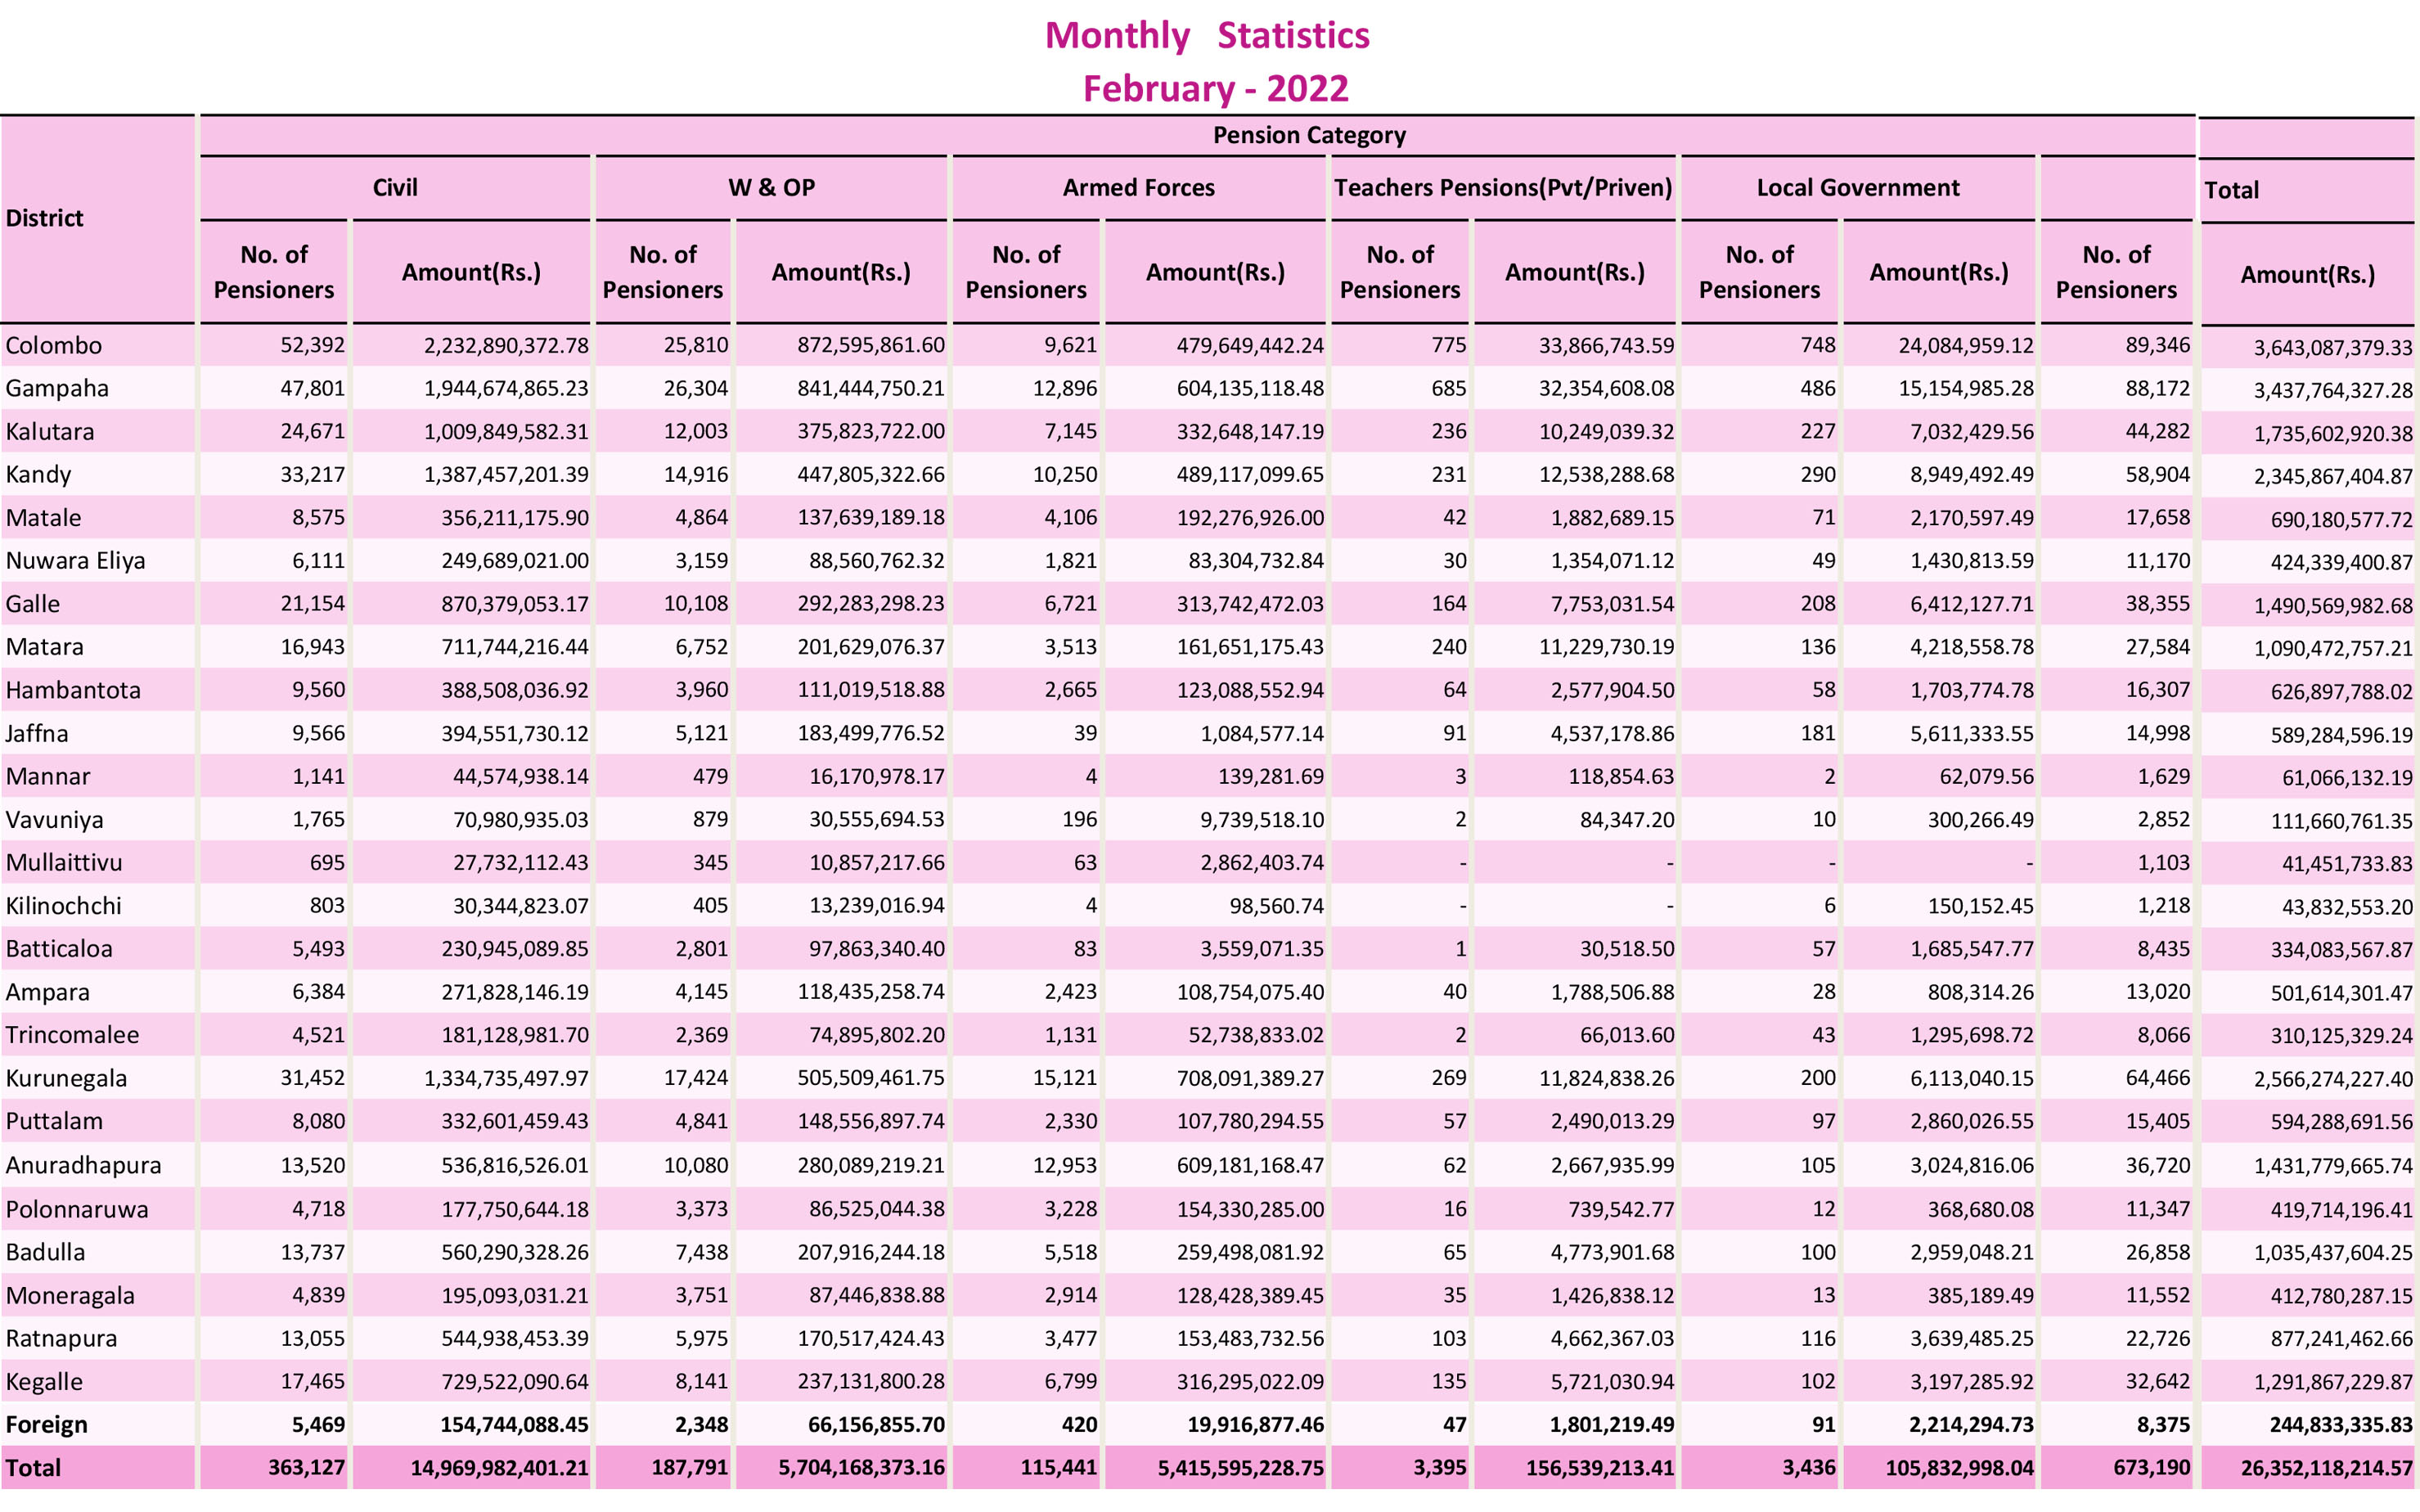2420x1512 pixels.
Task: Select the Pension Category header
Action: [x=1309, y=135]
